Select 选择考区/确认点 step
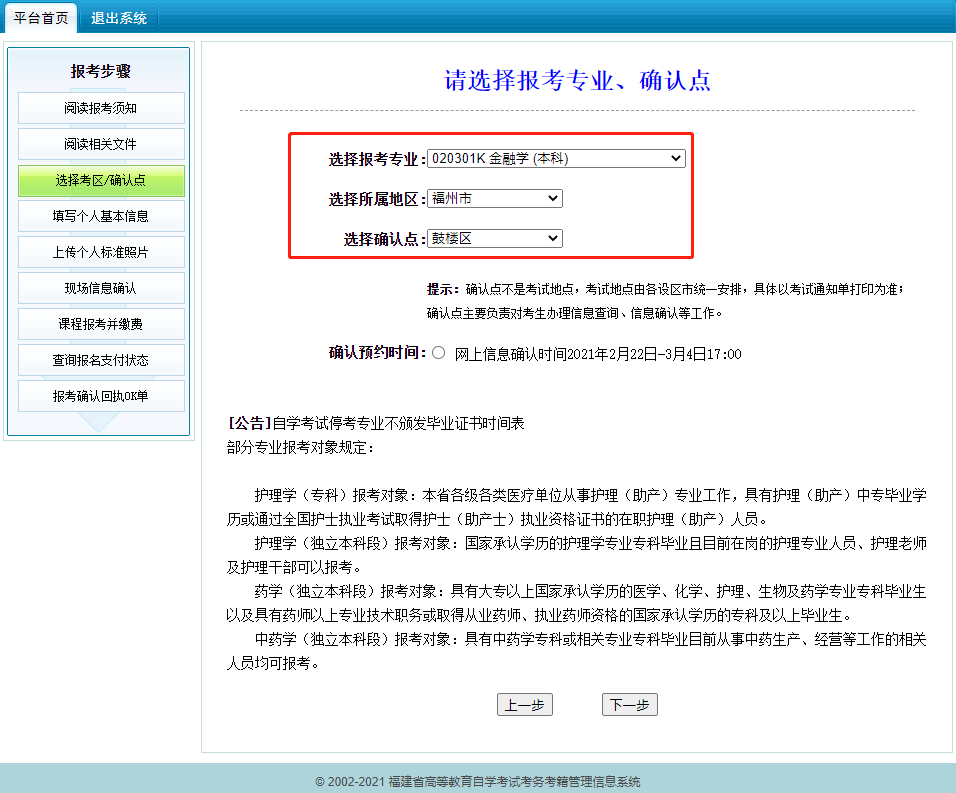Image resolution: width=956 pixels, height=793 pixels. (x=101, y=181)
